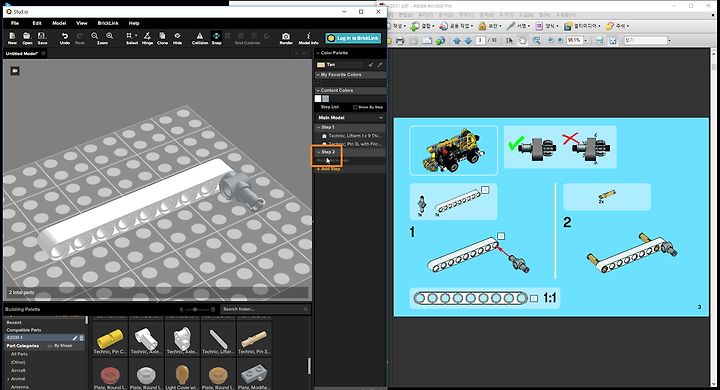Select All Parts category

pos(19,354)
